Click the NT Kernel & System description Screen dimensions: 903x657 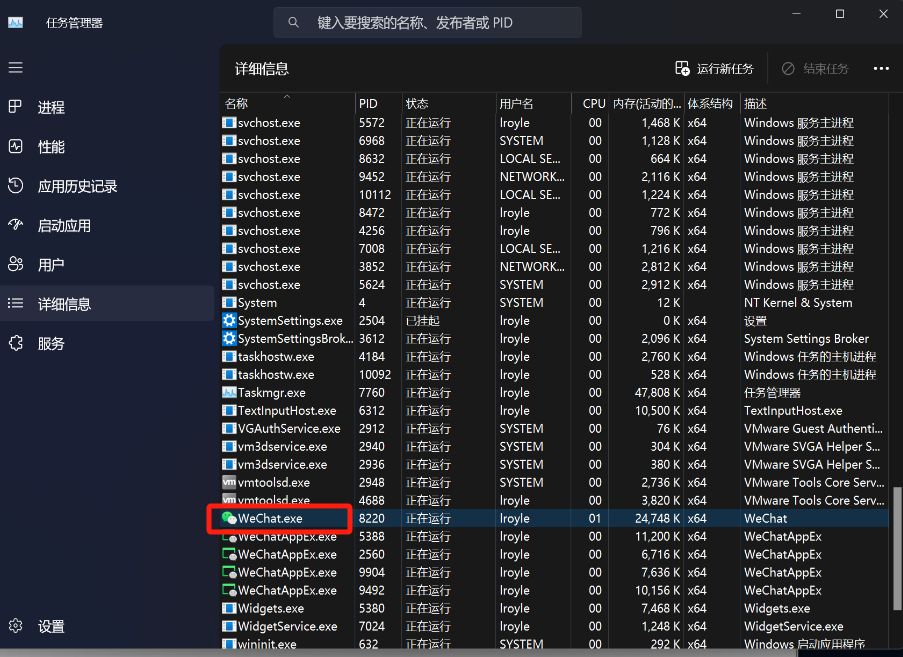click(798, 303)
